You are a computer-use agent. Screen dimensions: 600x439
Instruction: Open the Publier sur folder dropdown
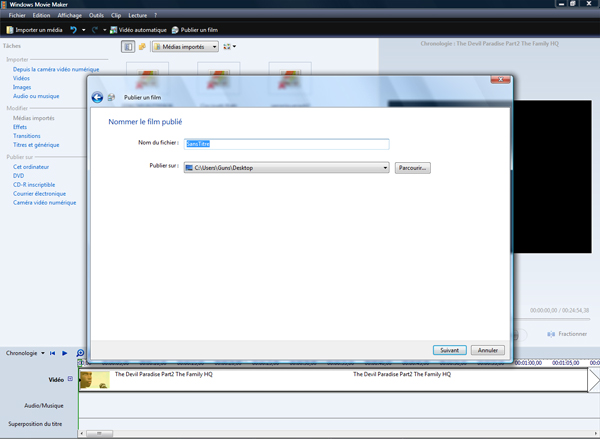click(x=385, y=168)
